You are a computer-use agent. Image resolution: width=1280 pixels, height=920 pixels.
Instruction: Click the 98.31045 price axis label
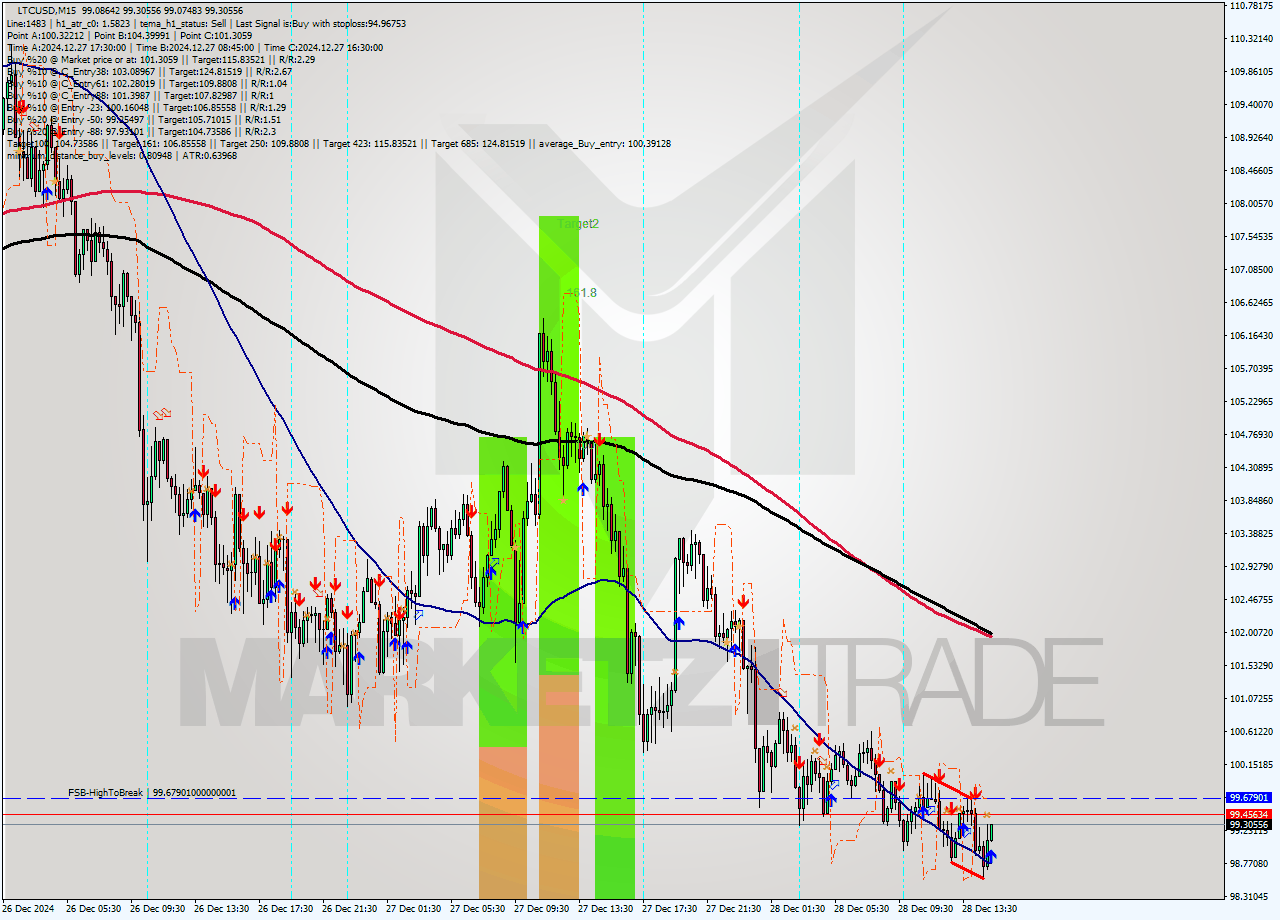coord(1251,896)
